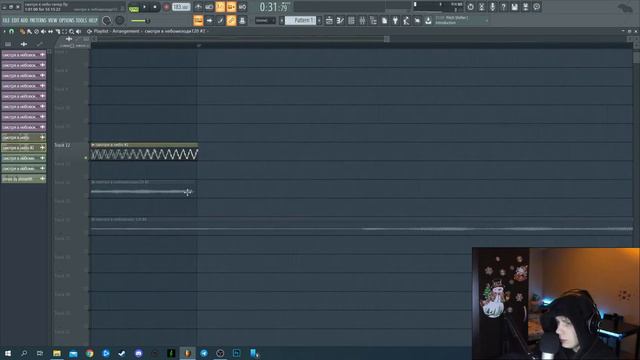
Task: Disable the recording countdown
Action: tap(220, 7)
